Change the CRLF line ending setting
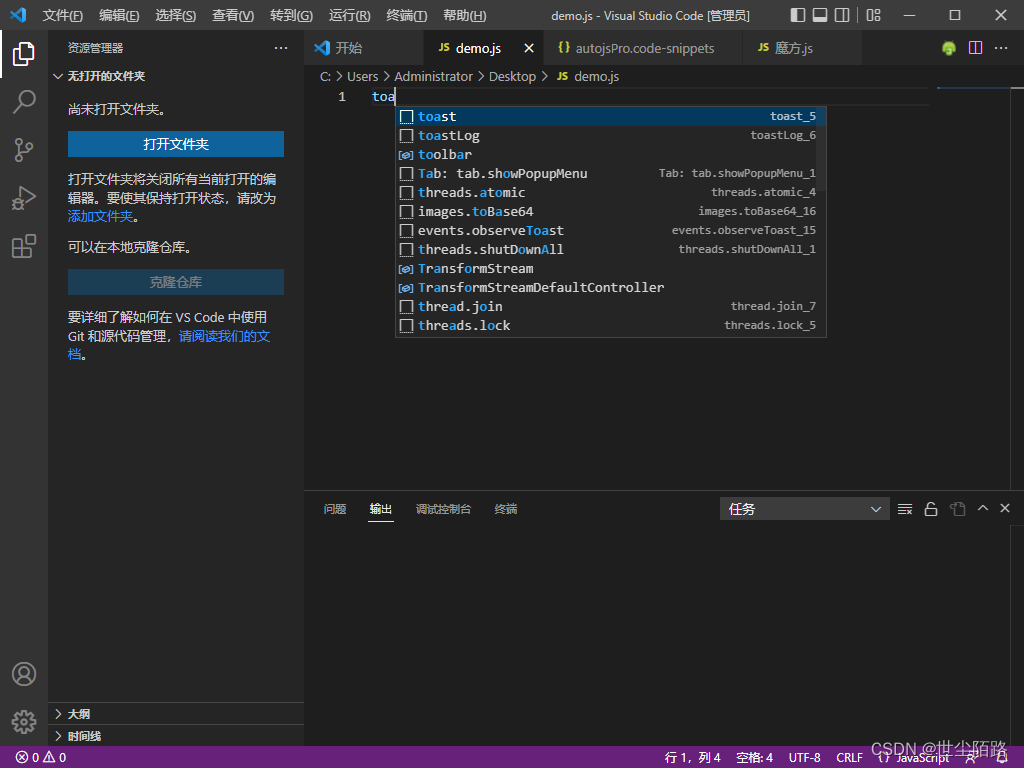The width and height of the screenshot is (1024, 768). [849, 757]
